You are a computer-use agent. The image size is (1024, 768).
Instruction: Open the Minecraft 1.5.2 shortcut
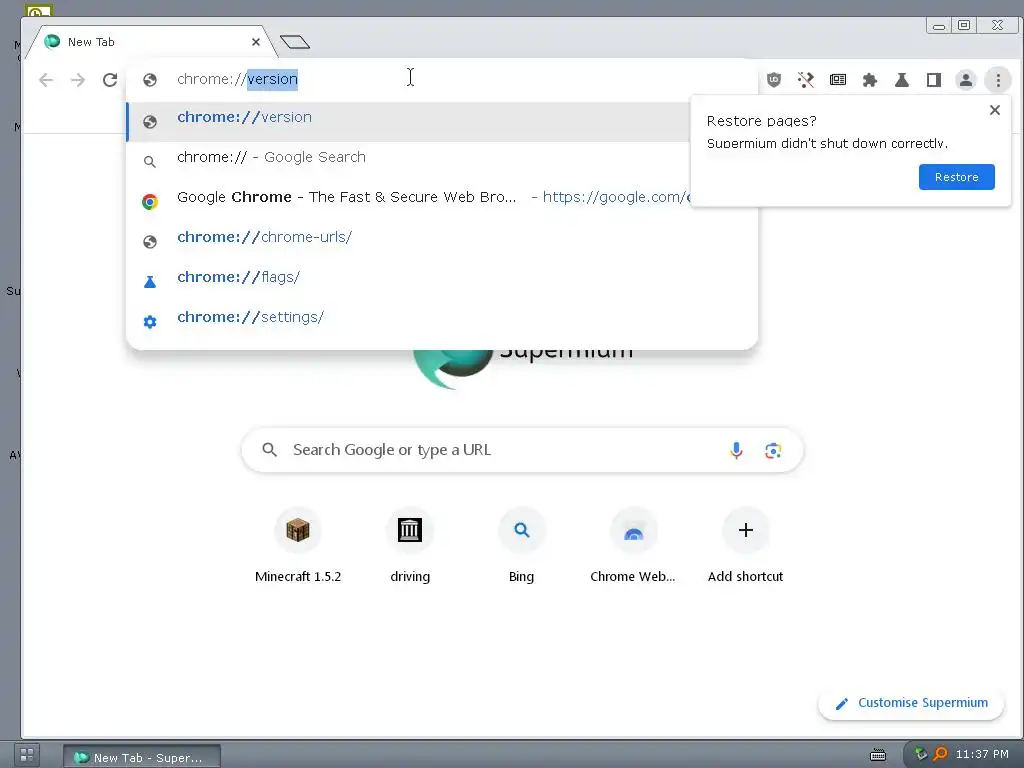pos(298,546)
